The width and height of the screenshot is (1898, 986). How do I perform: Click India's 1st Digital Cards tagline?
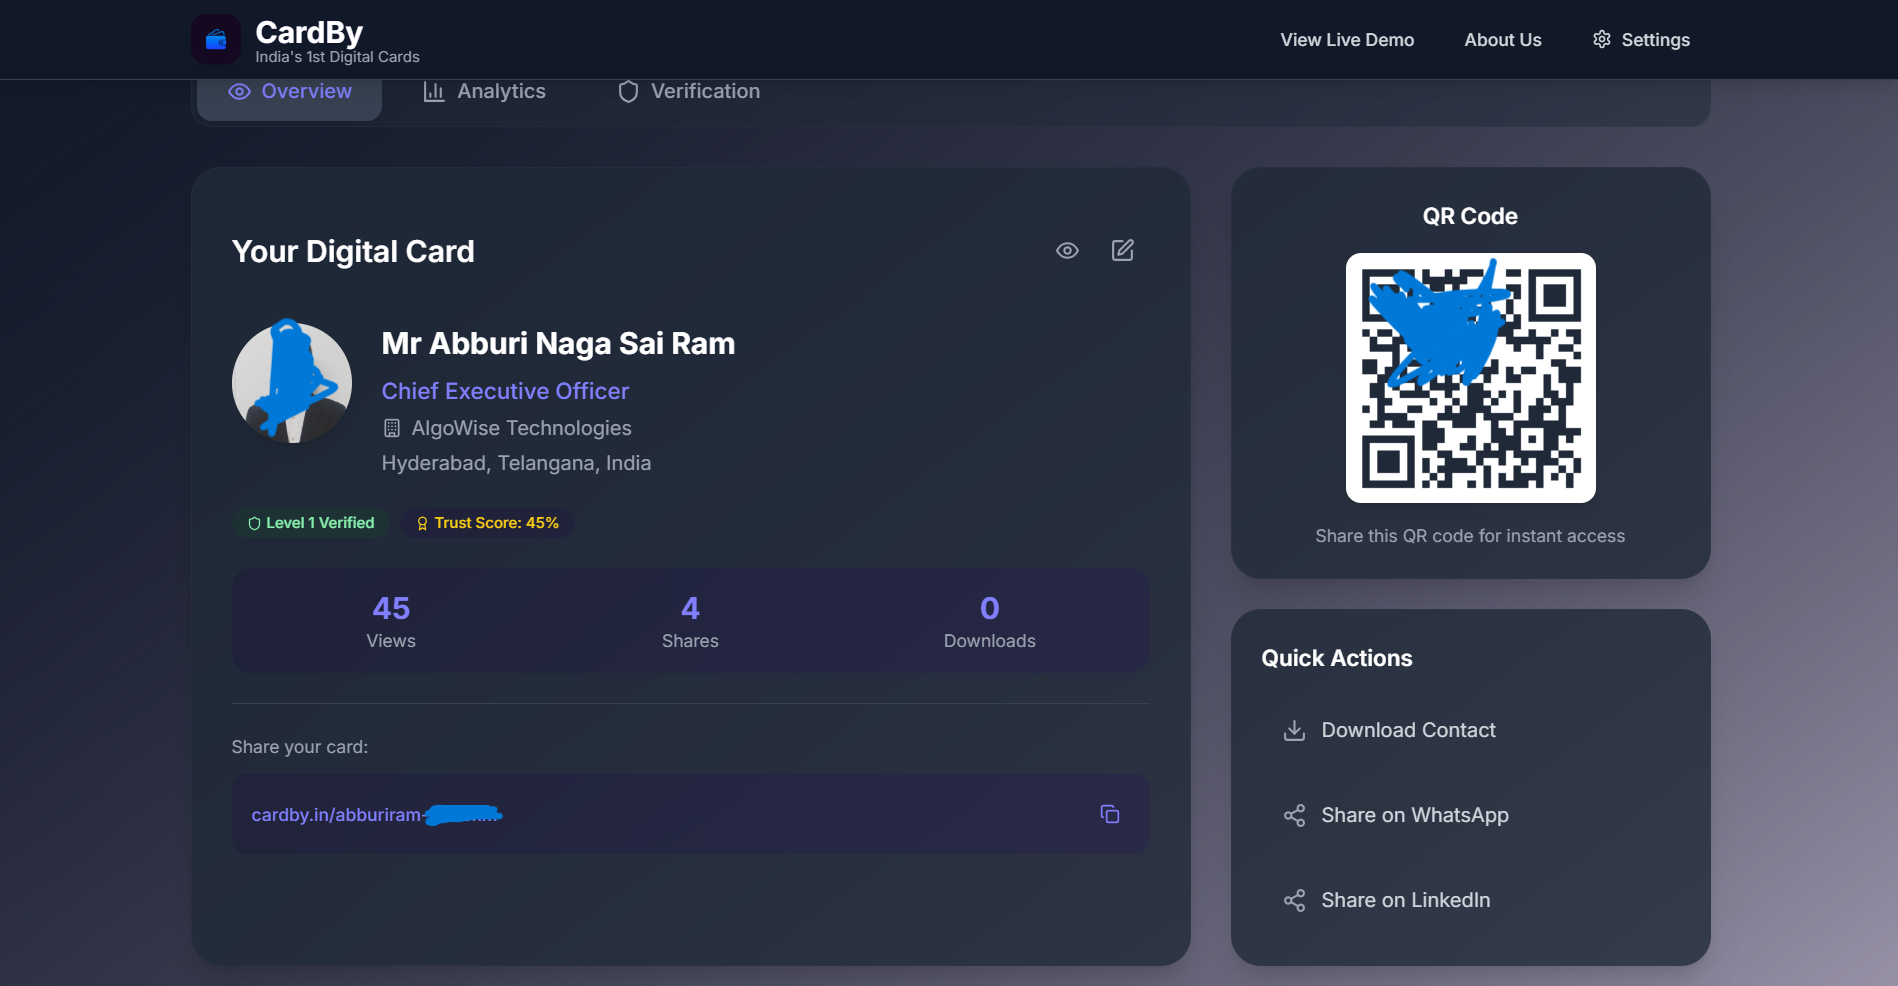(x=337, y=57)
